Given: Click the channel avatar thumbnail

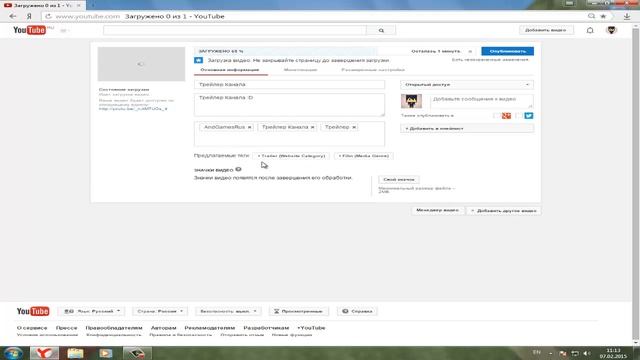Looking at the screenshot, I should 411,101.
